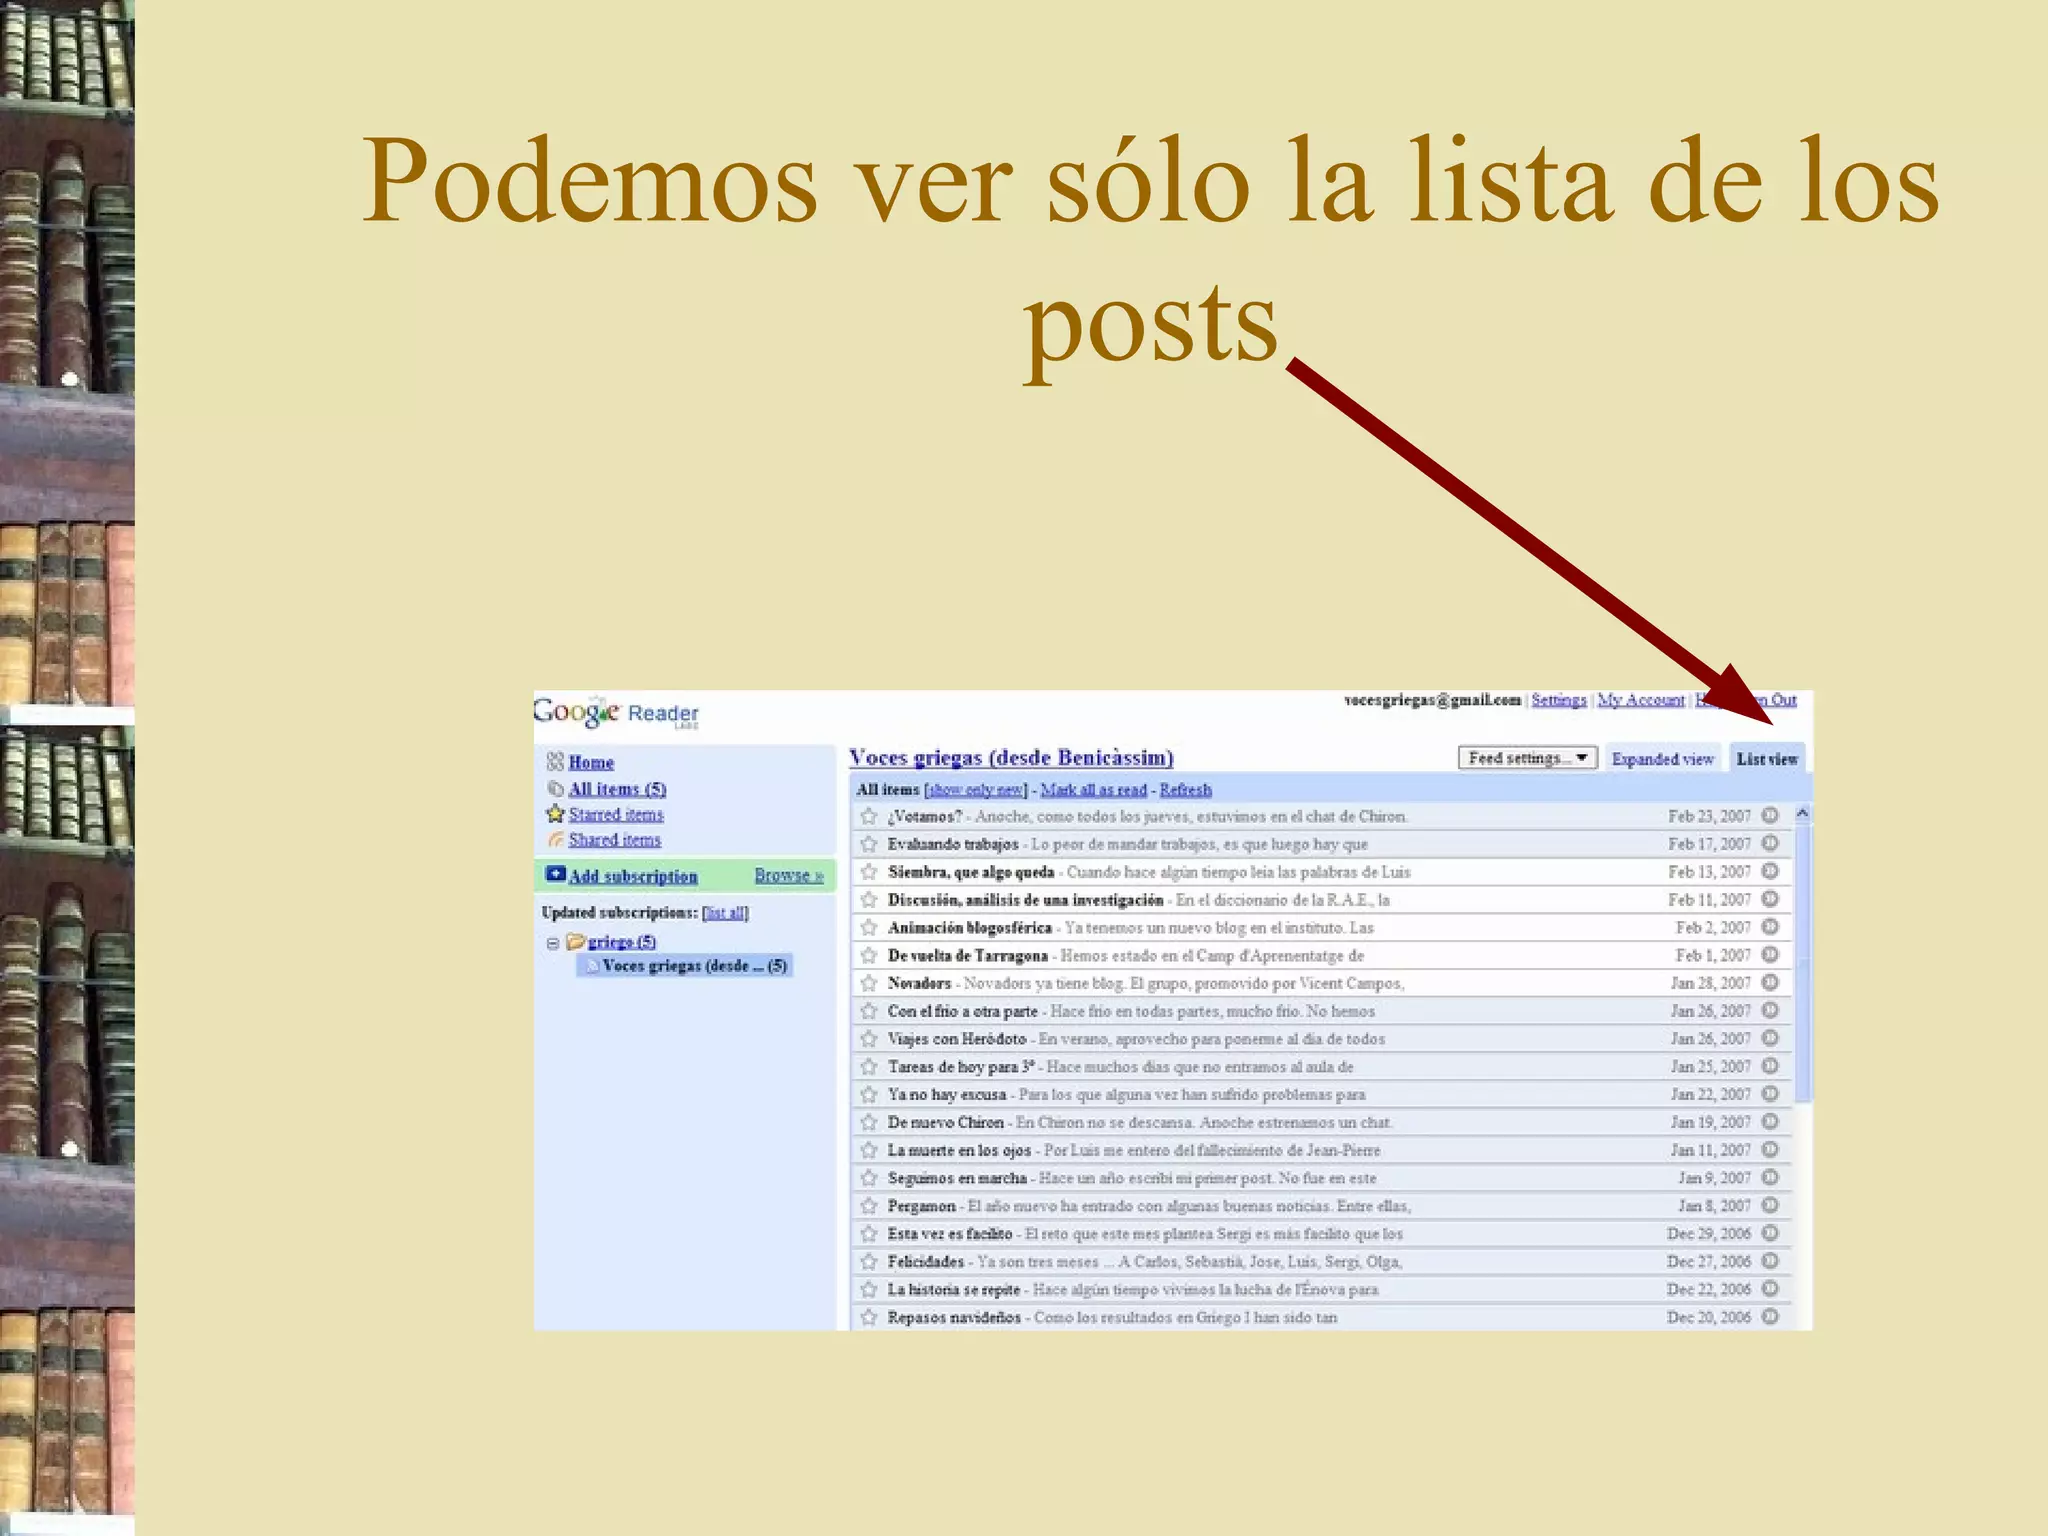The image size is (2048, 1536).
Task: Open original of Feb 23, 2007 post icon
Action: (x=1770, y=815)
